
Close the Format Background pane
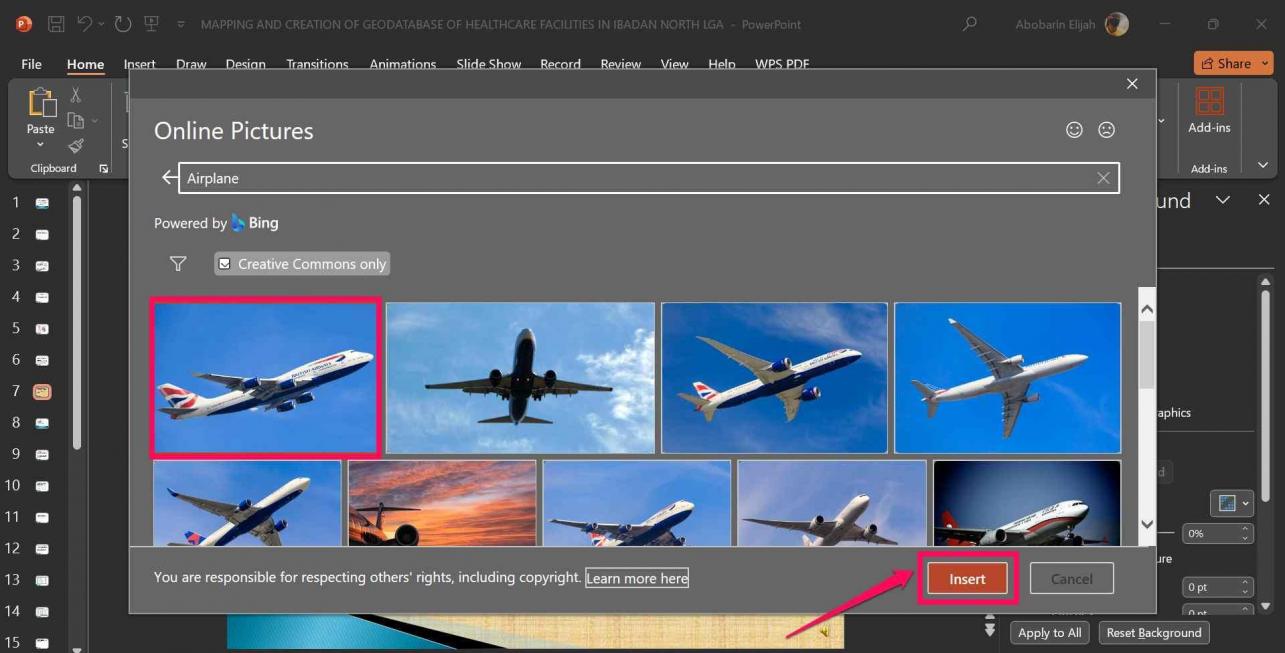click(1264, 200)
